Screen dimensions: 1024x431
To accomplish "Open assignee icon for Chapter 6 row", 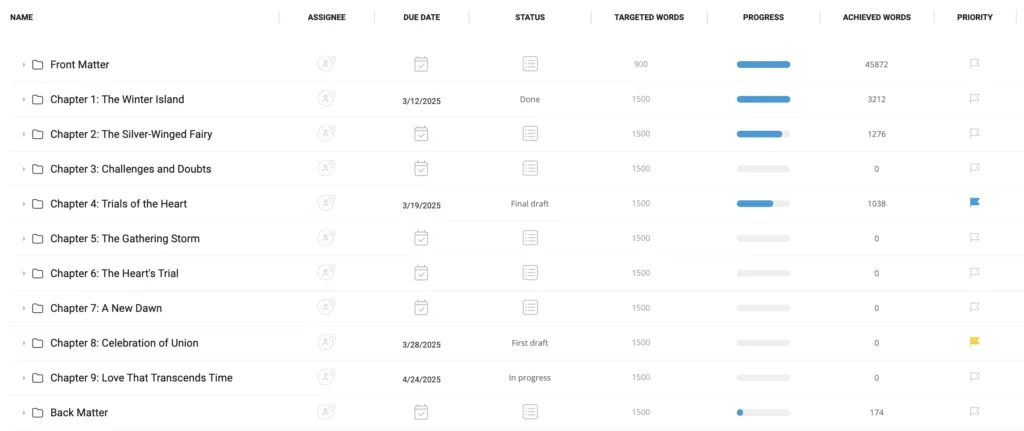I will tap(327, 273).
